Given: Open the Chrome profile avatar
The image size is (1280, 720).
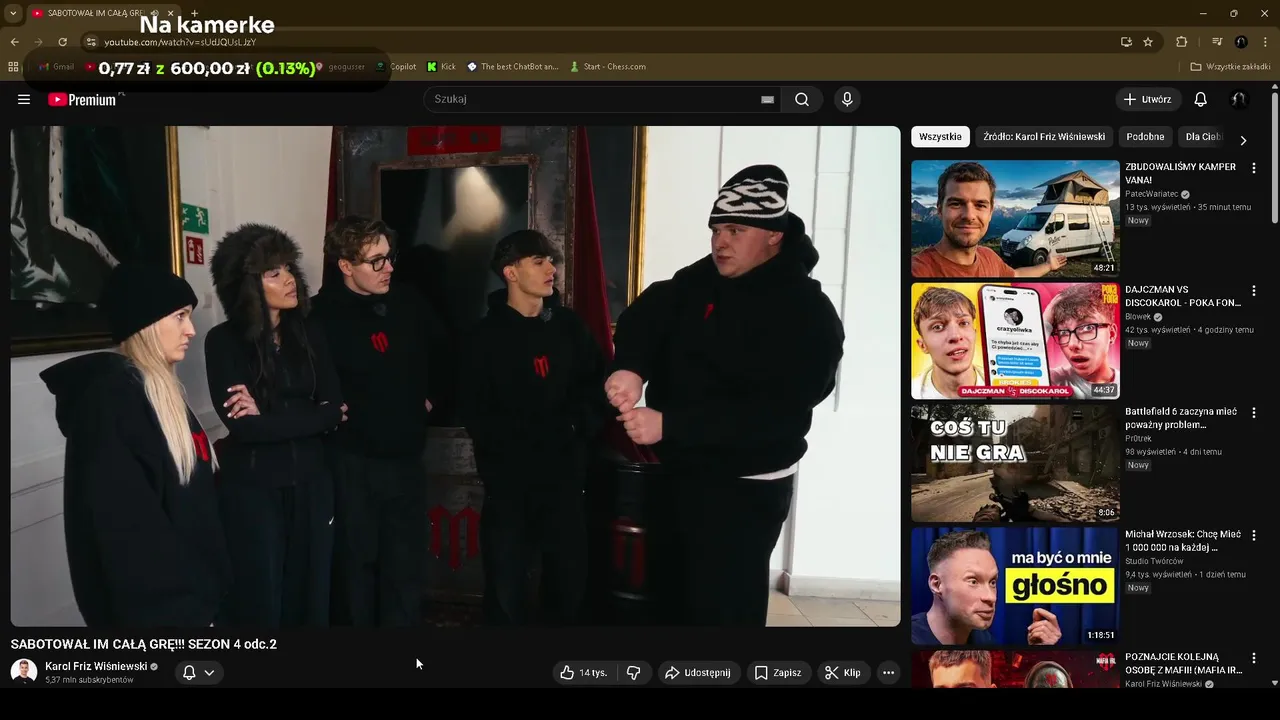Looking at the screenshot, I should 1241,42.
